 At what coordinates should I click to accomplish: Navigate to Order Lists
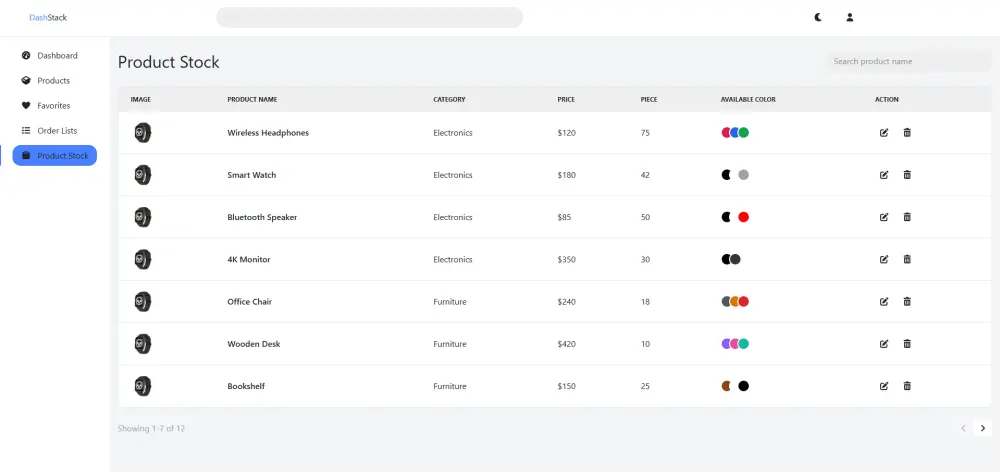coord(56,131)
